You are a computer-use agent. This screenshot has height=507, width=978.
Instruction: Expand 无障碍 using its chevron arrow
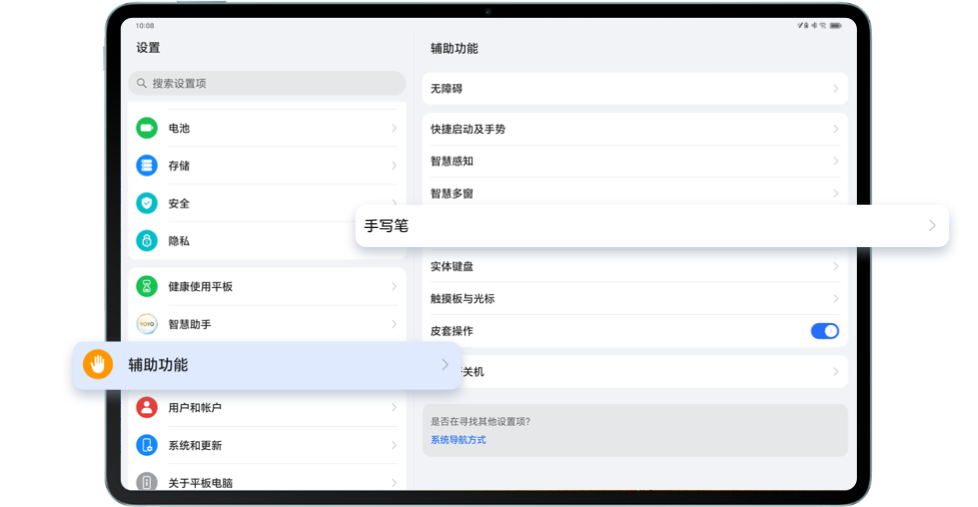835,89
